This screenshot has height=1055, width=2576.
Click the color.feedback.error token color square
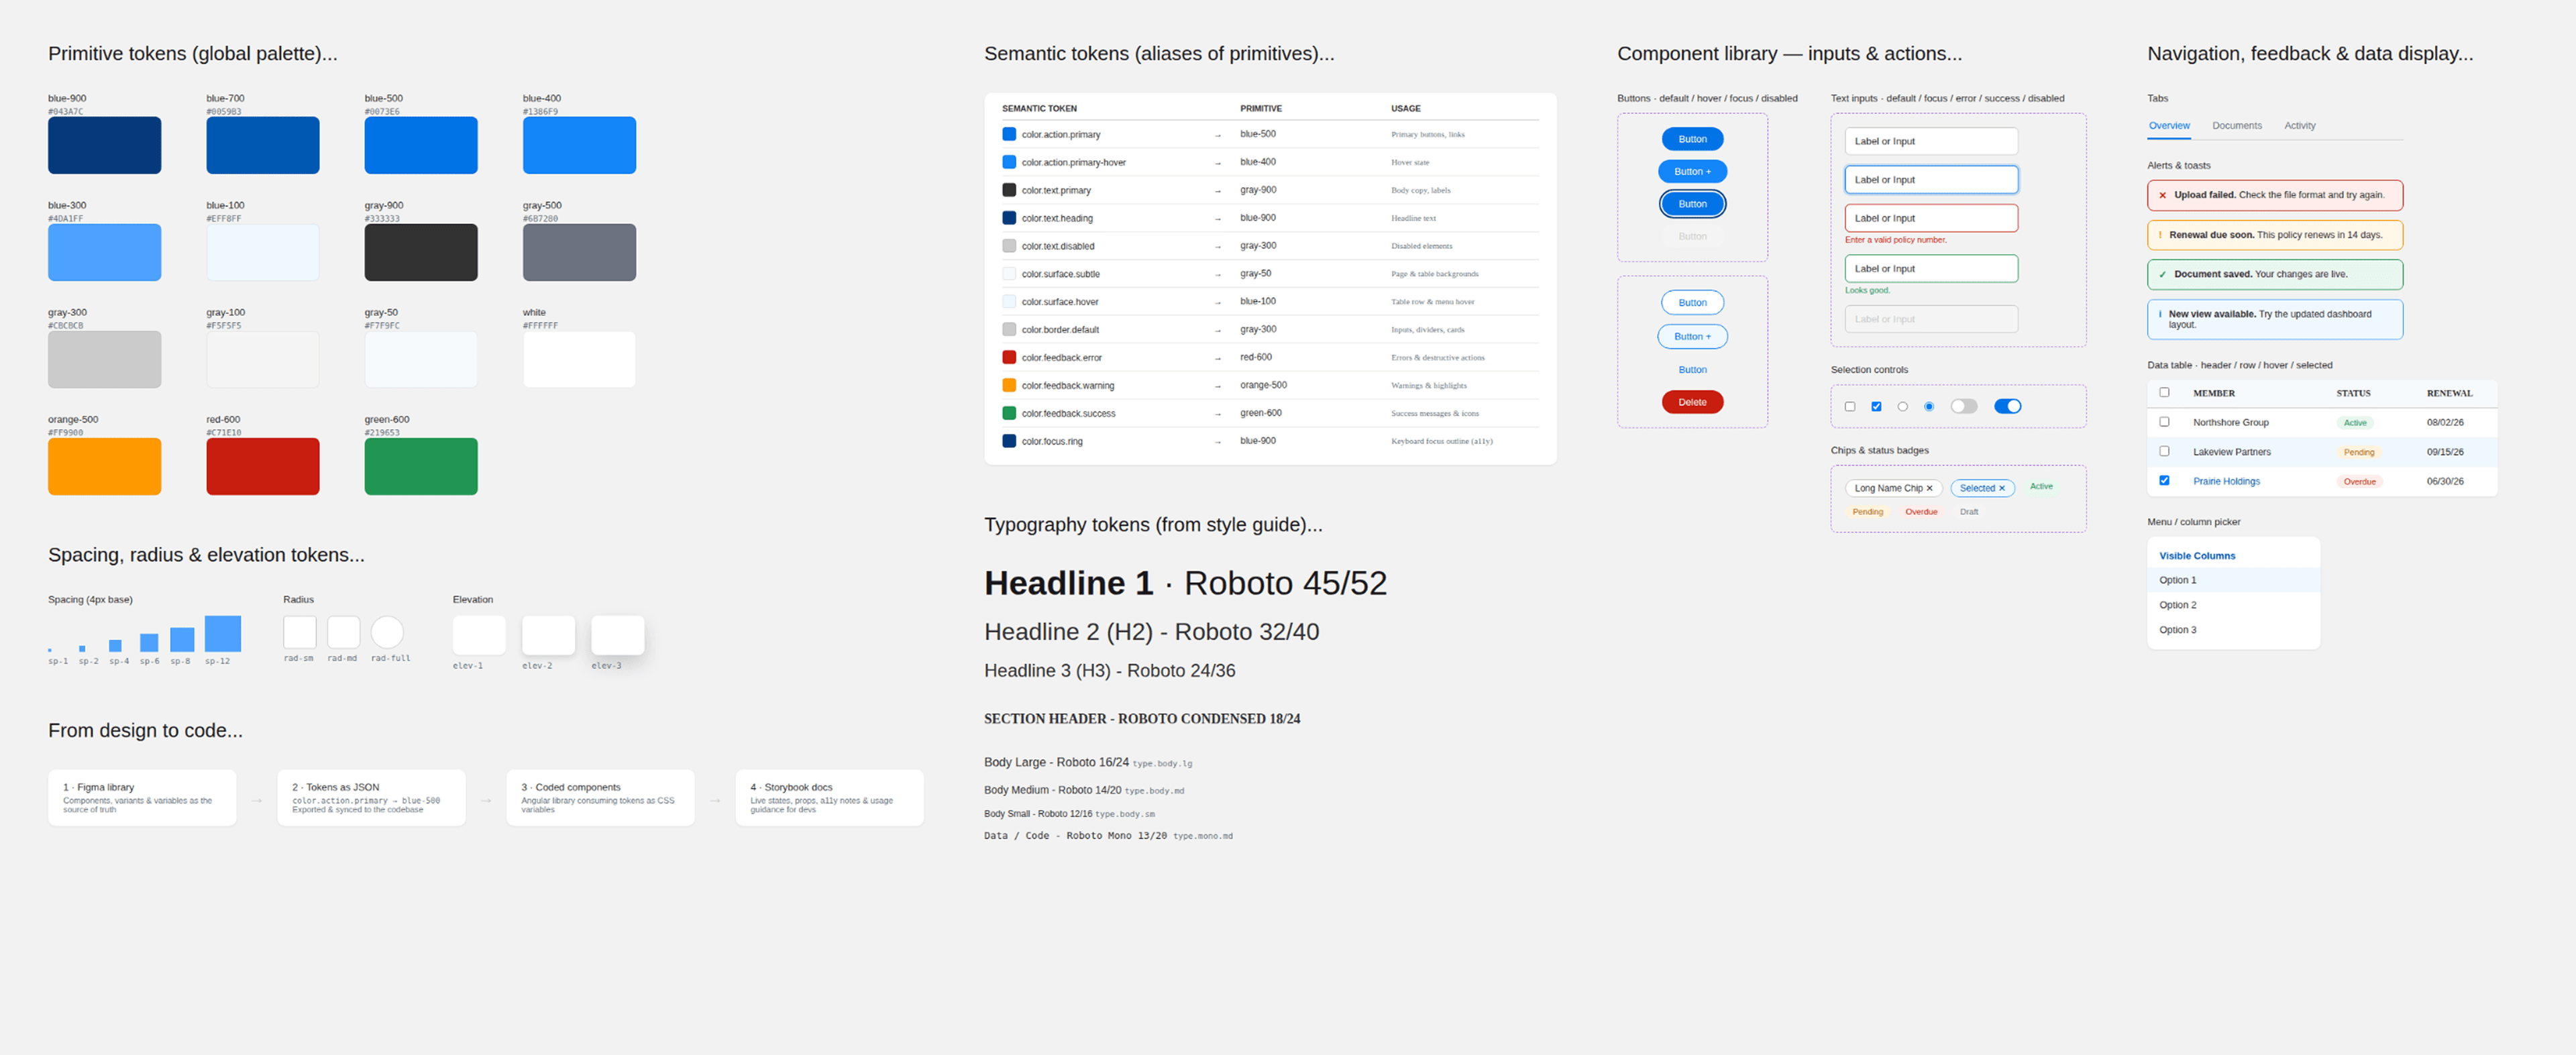(x=1009, y=357)
